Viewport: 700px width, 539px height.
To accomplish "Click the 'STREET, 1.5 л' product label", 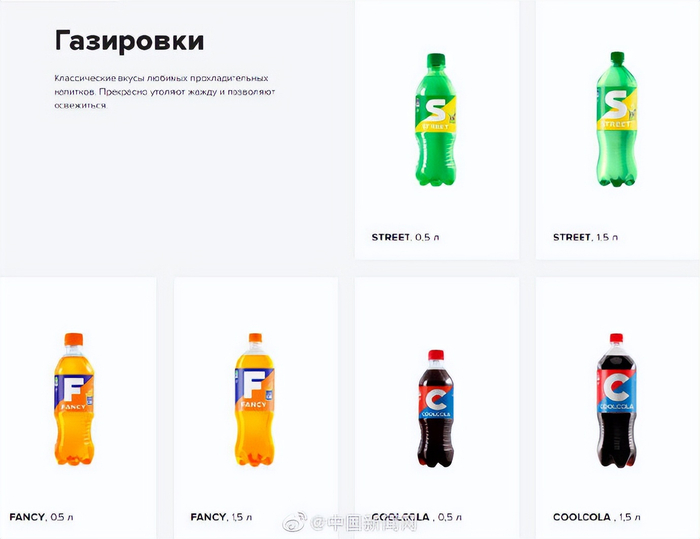I will (586, 237).
